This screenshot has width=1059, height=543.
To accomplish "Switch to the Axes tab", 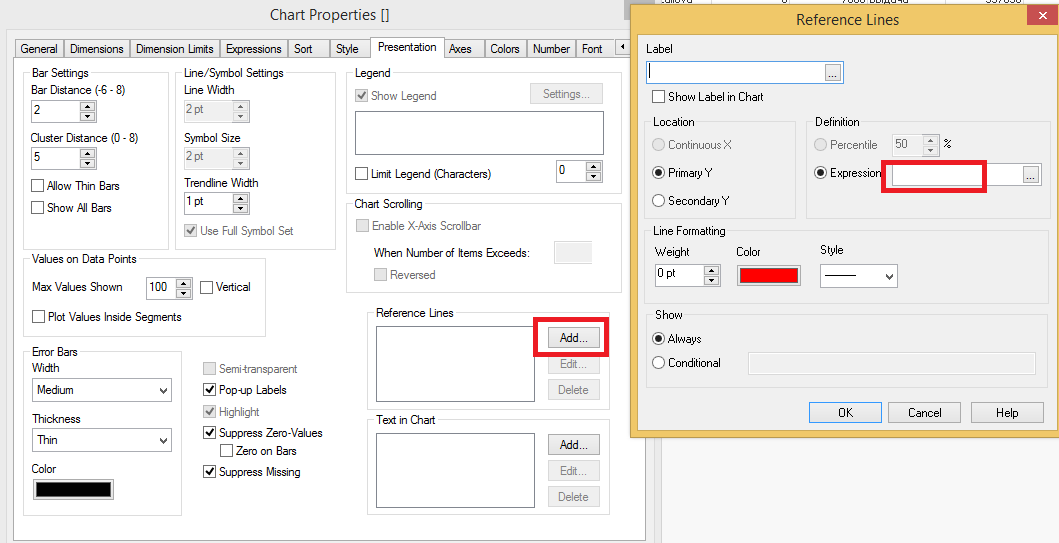I will 460,49.
